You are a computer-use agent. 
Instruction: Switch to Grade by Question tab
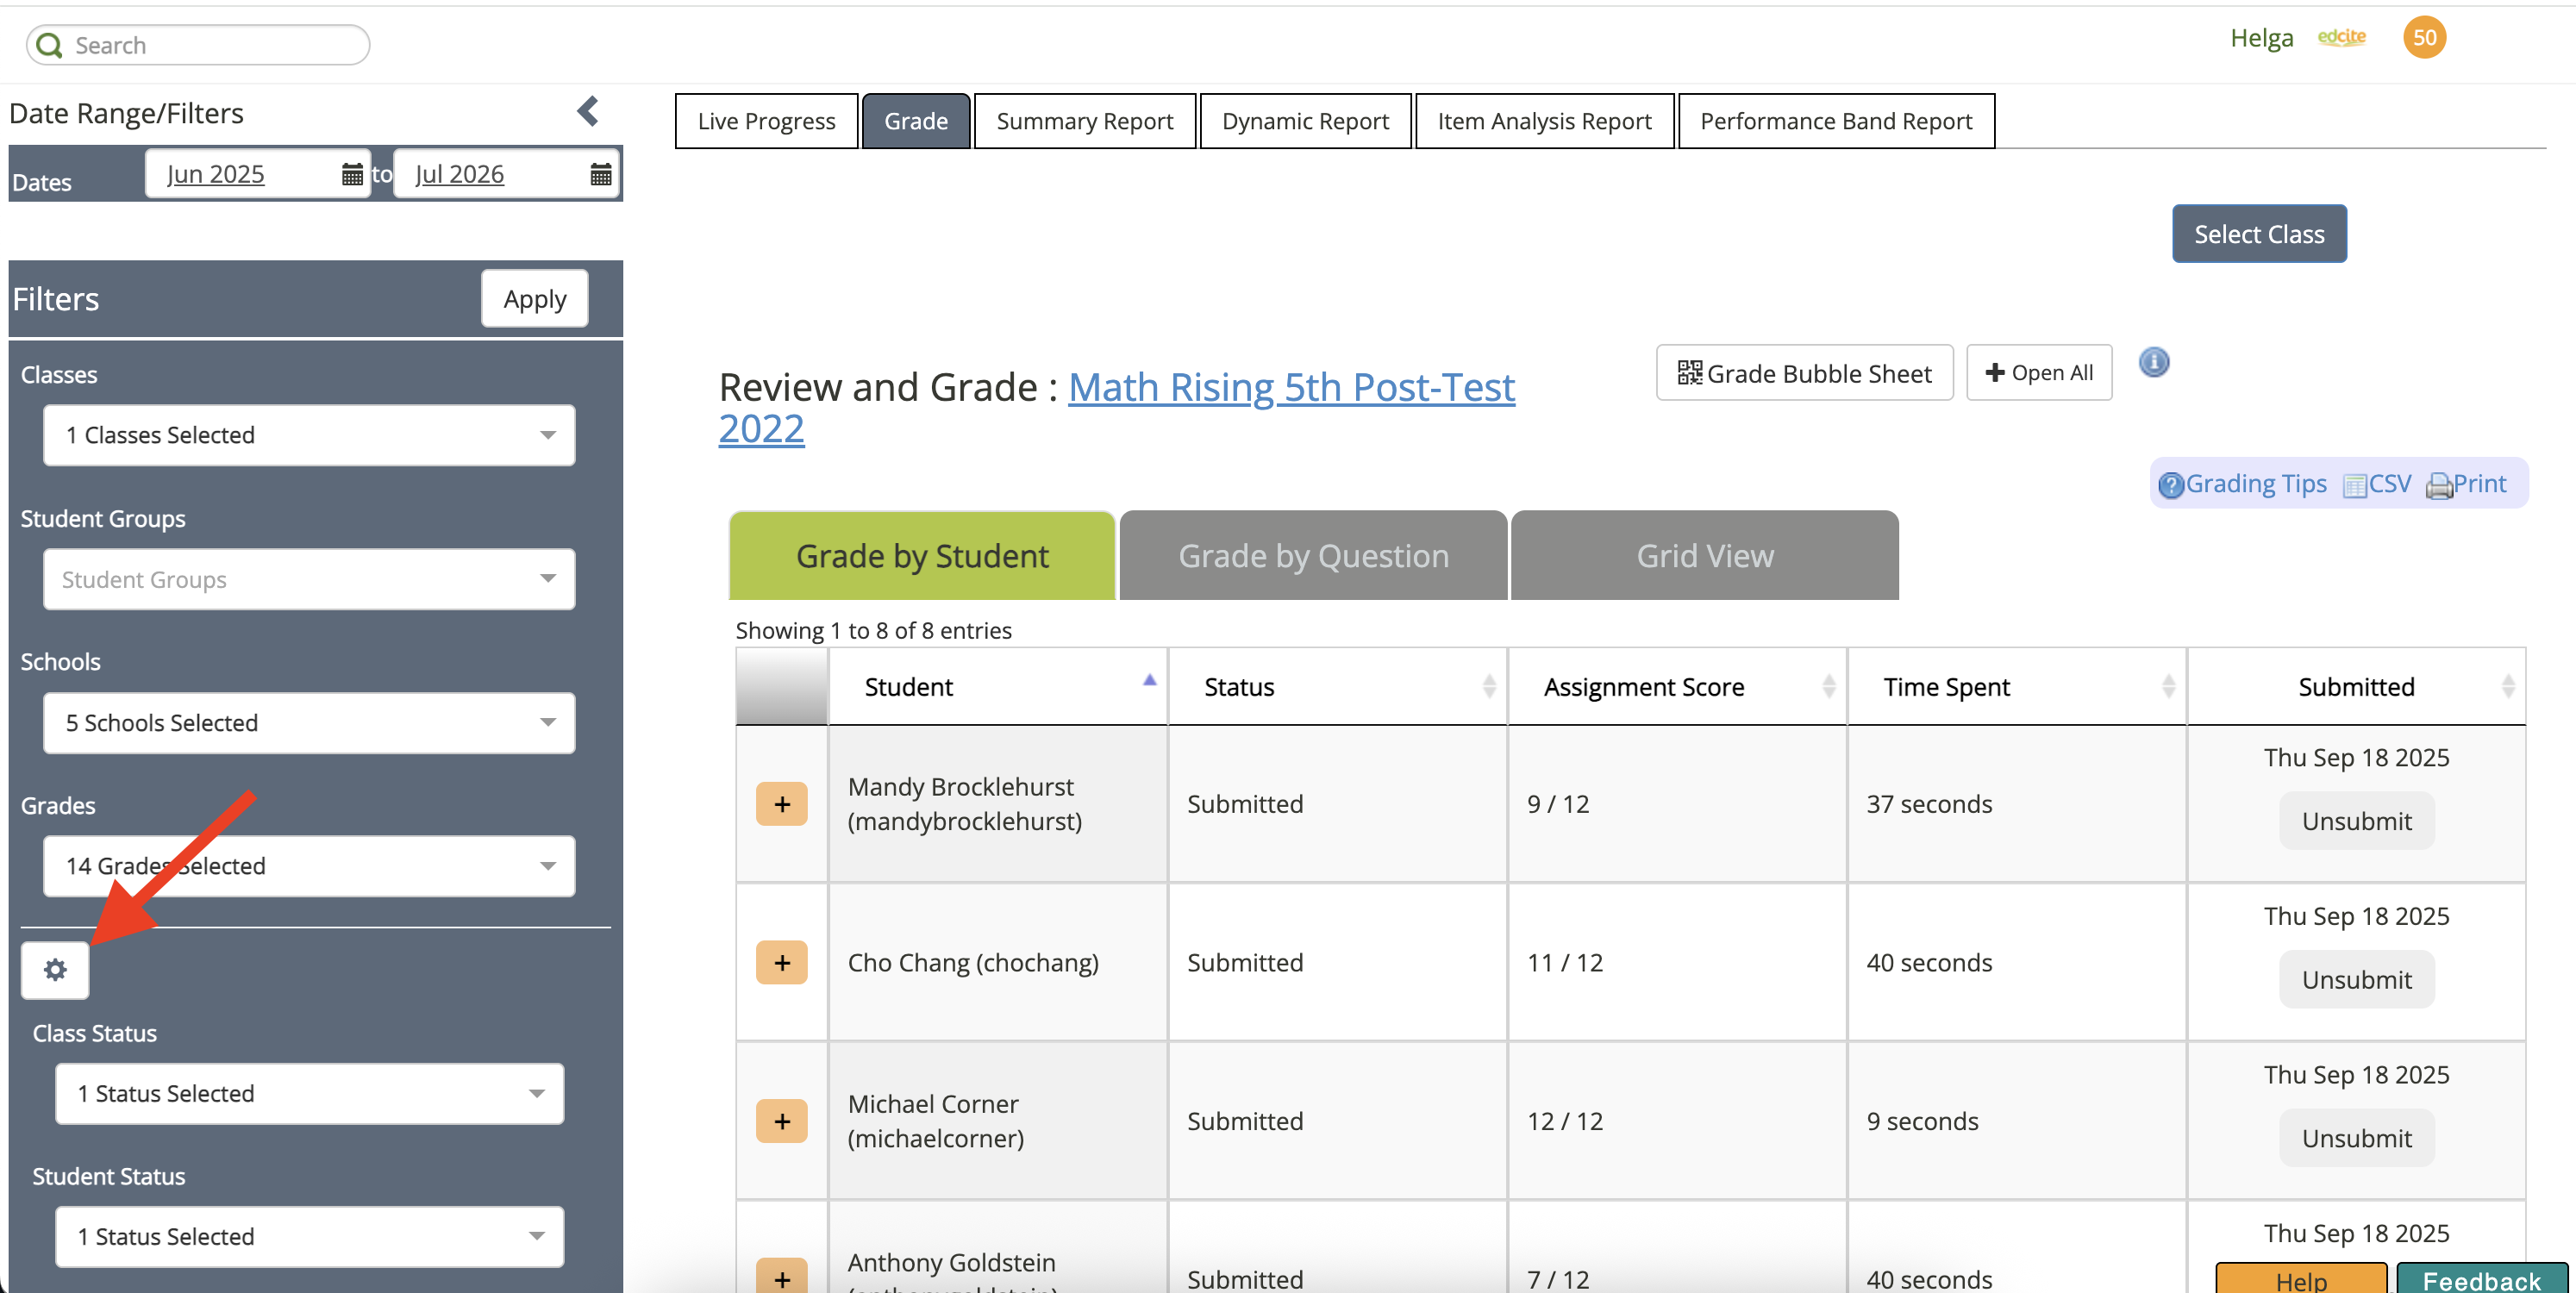[x=1312, y=556]
